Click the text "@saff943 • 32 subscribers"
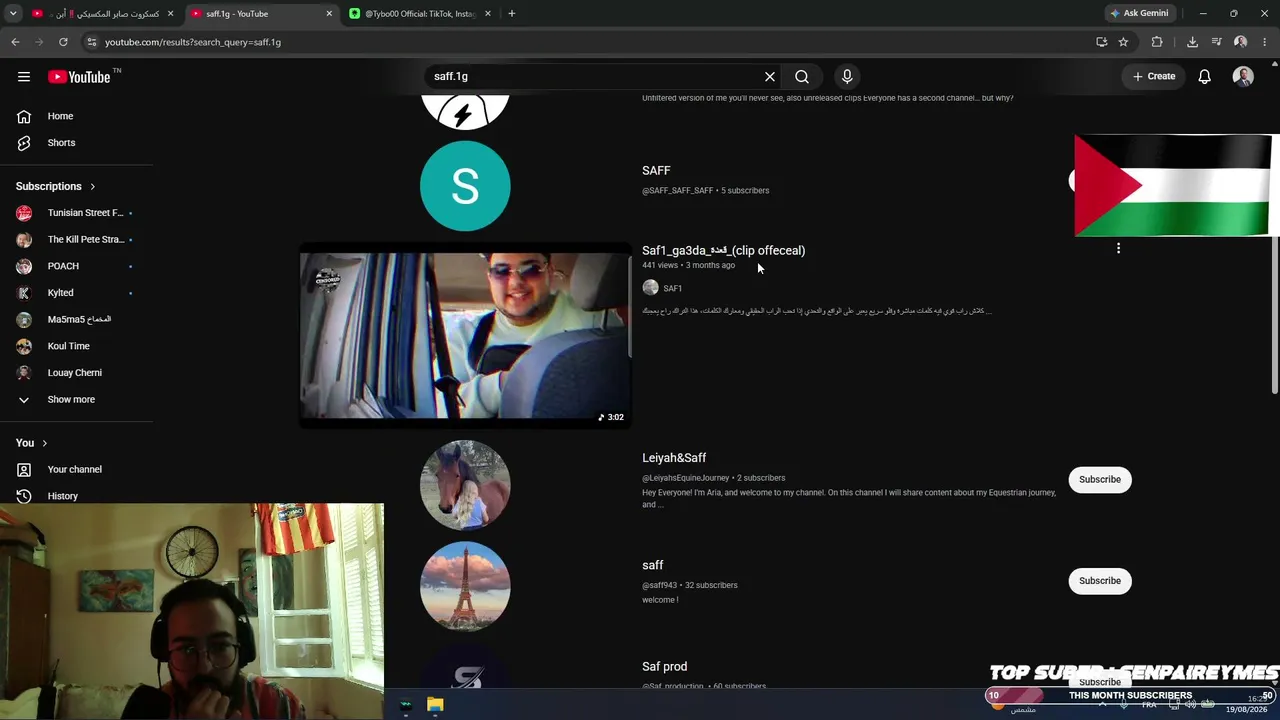This screenshot has height=720, width=1280. point(689,586)
